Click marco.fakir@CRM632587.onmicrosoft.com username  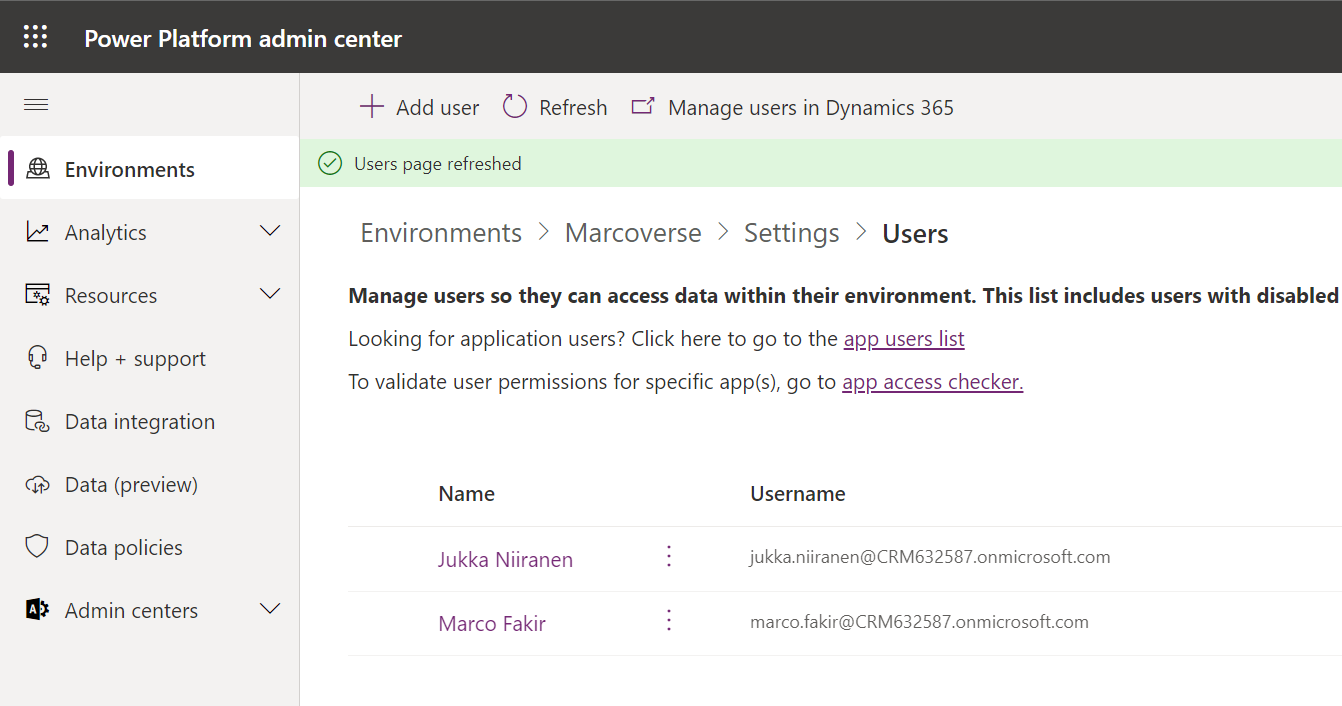[919, 622]
